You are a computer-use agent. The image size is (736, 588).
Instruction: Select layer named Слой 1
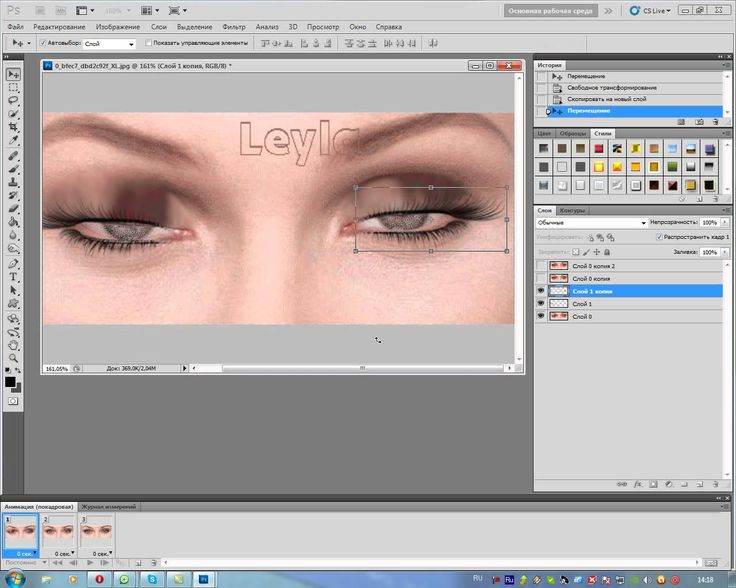point(629,304)
